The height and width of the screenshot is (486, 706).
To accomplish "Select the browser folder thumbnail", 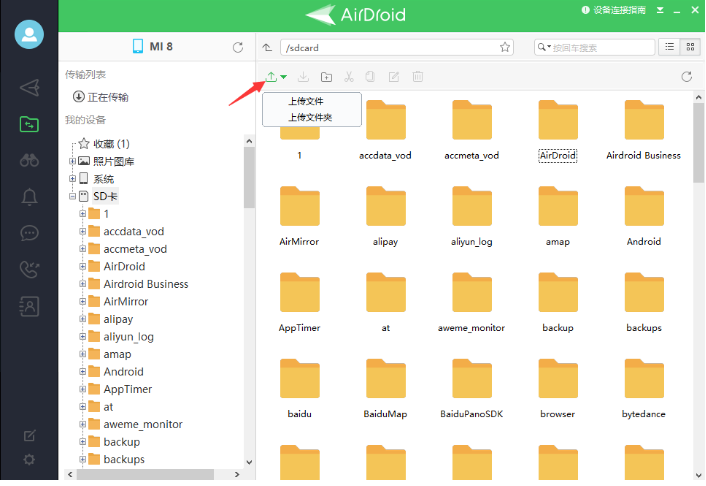I will pos(558,389).
